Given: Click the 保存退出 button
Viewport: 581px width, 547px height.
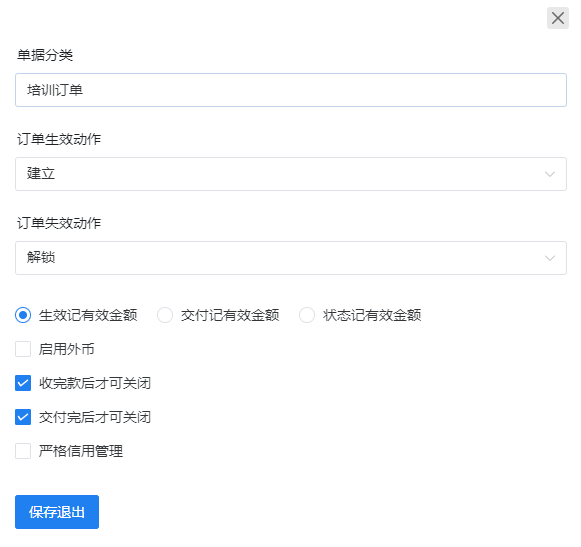Looking at the screenshot, I should 57,512.
